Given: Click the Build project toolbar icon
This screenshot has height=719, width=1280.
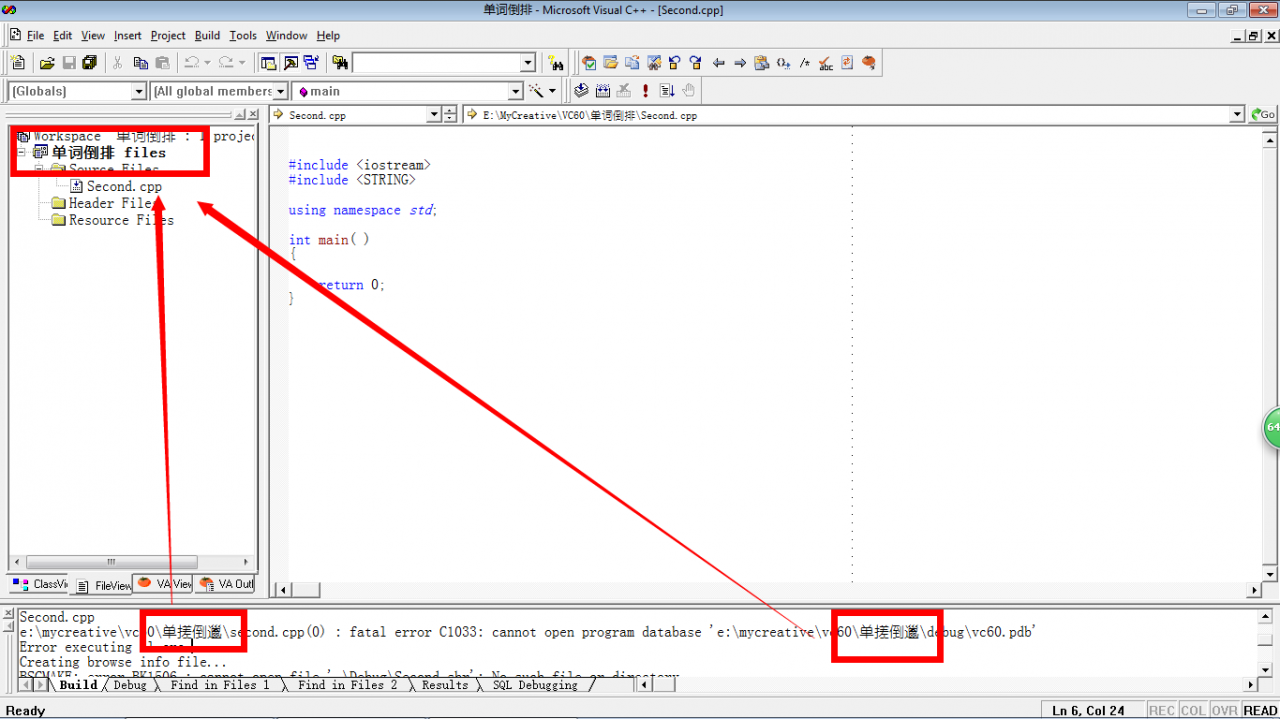Looking at the screenshot, I should (x=602, y=91).
